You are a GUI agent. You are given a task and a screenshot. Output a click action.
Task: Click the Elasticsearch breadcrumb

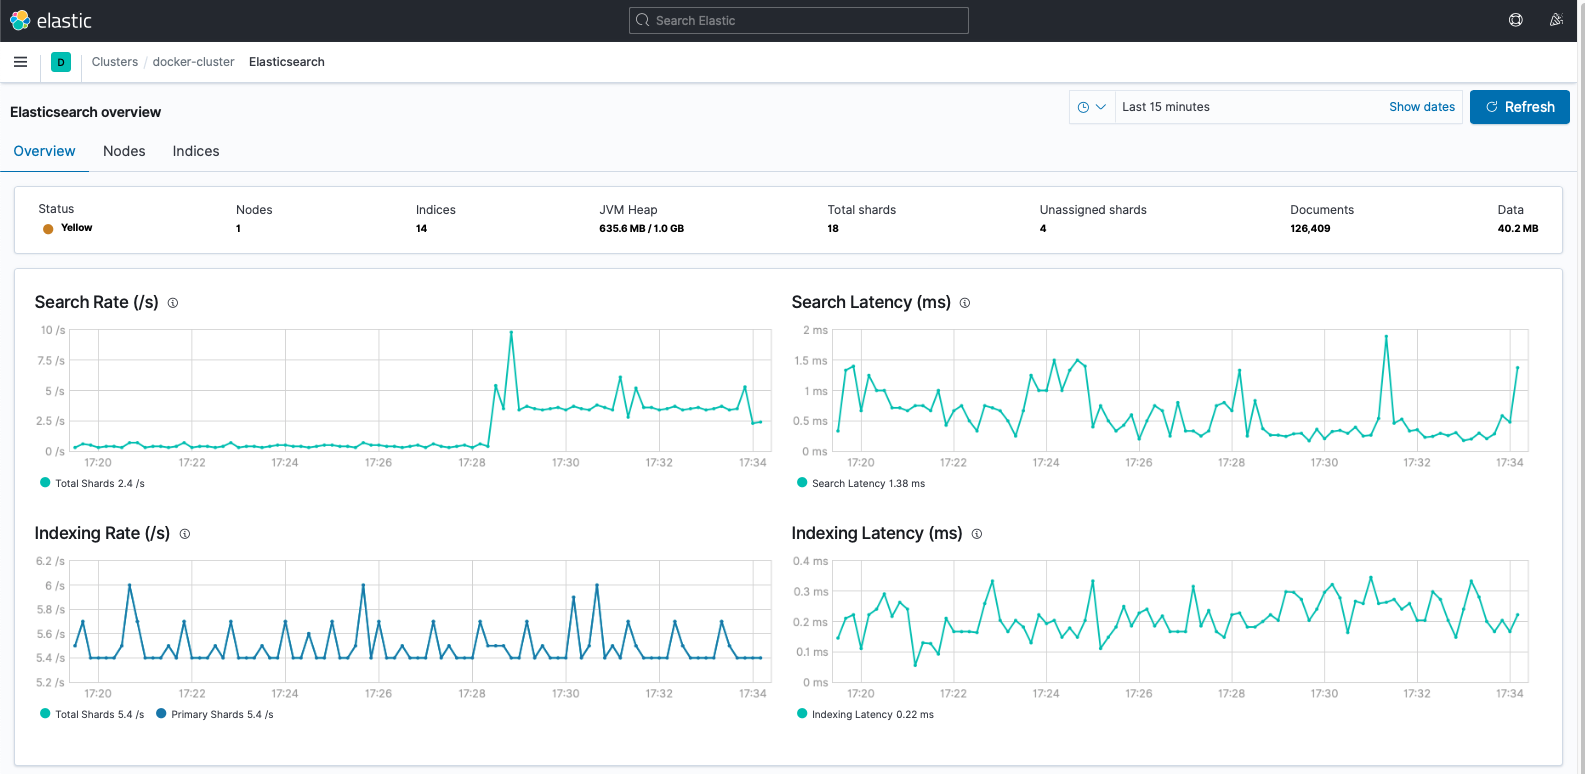[x=287, y=62]
